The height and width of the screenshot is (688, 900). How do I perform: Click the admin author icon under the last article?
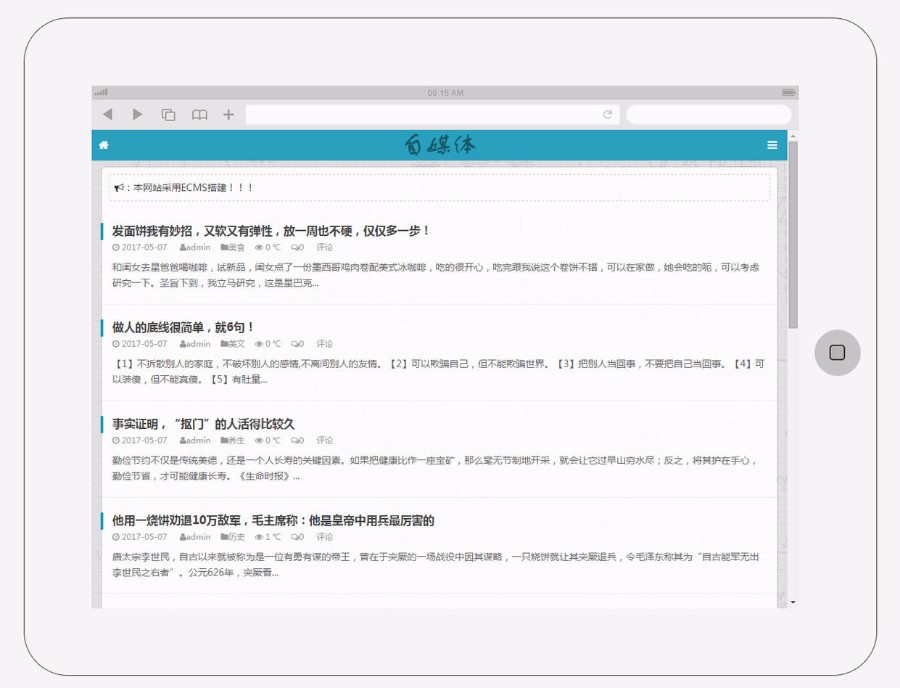183,538
